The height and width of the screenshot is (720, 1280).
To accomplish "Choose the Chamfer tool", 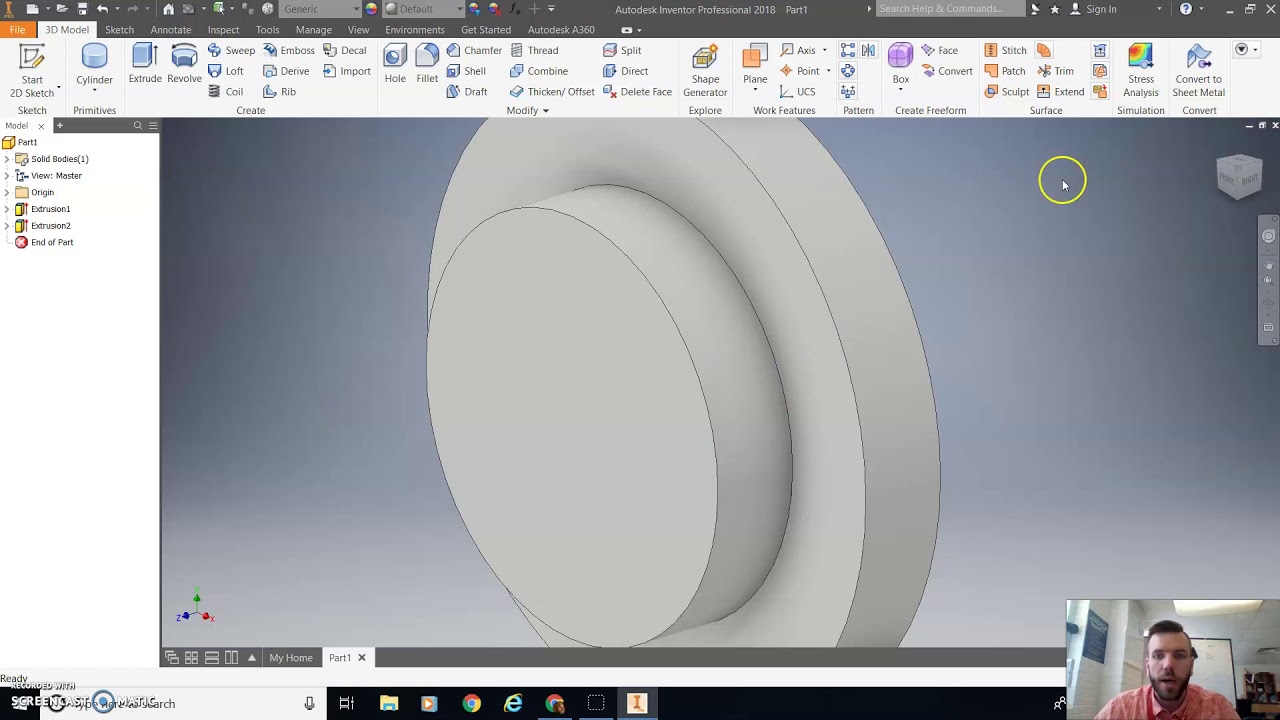I will coord(474,50).
